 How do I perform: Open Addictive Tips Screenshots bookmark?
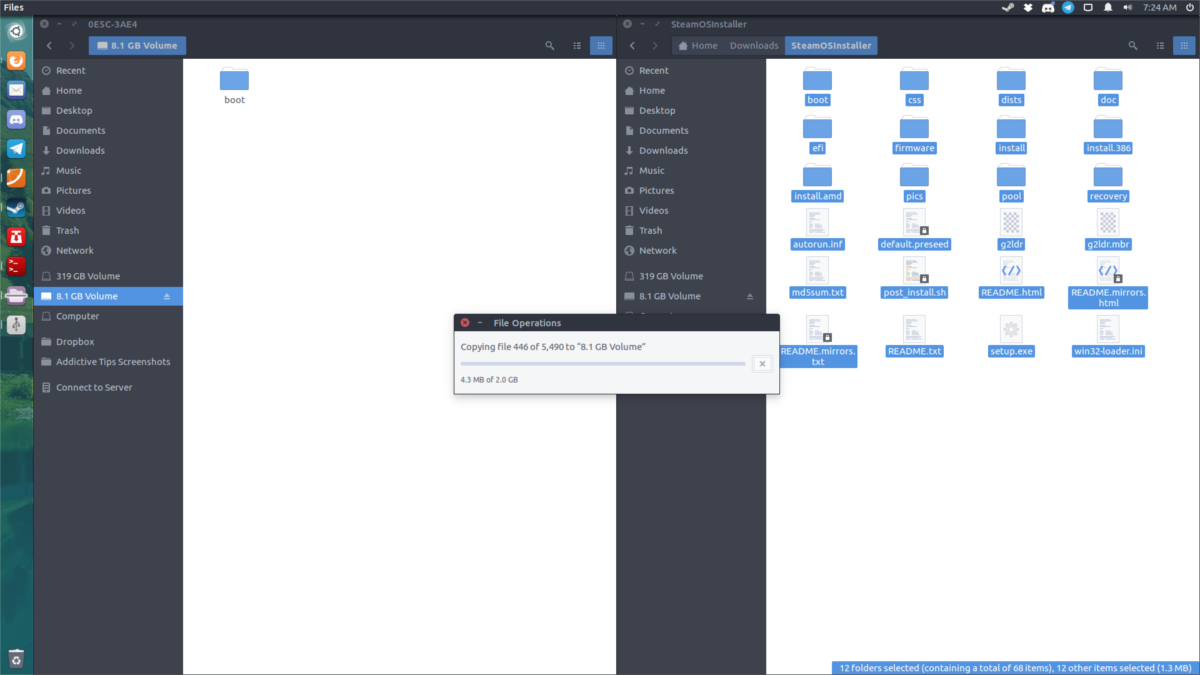point(108,362)
